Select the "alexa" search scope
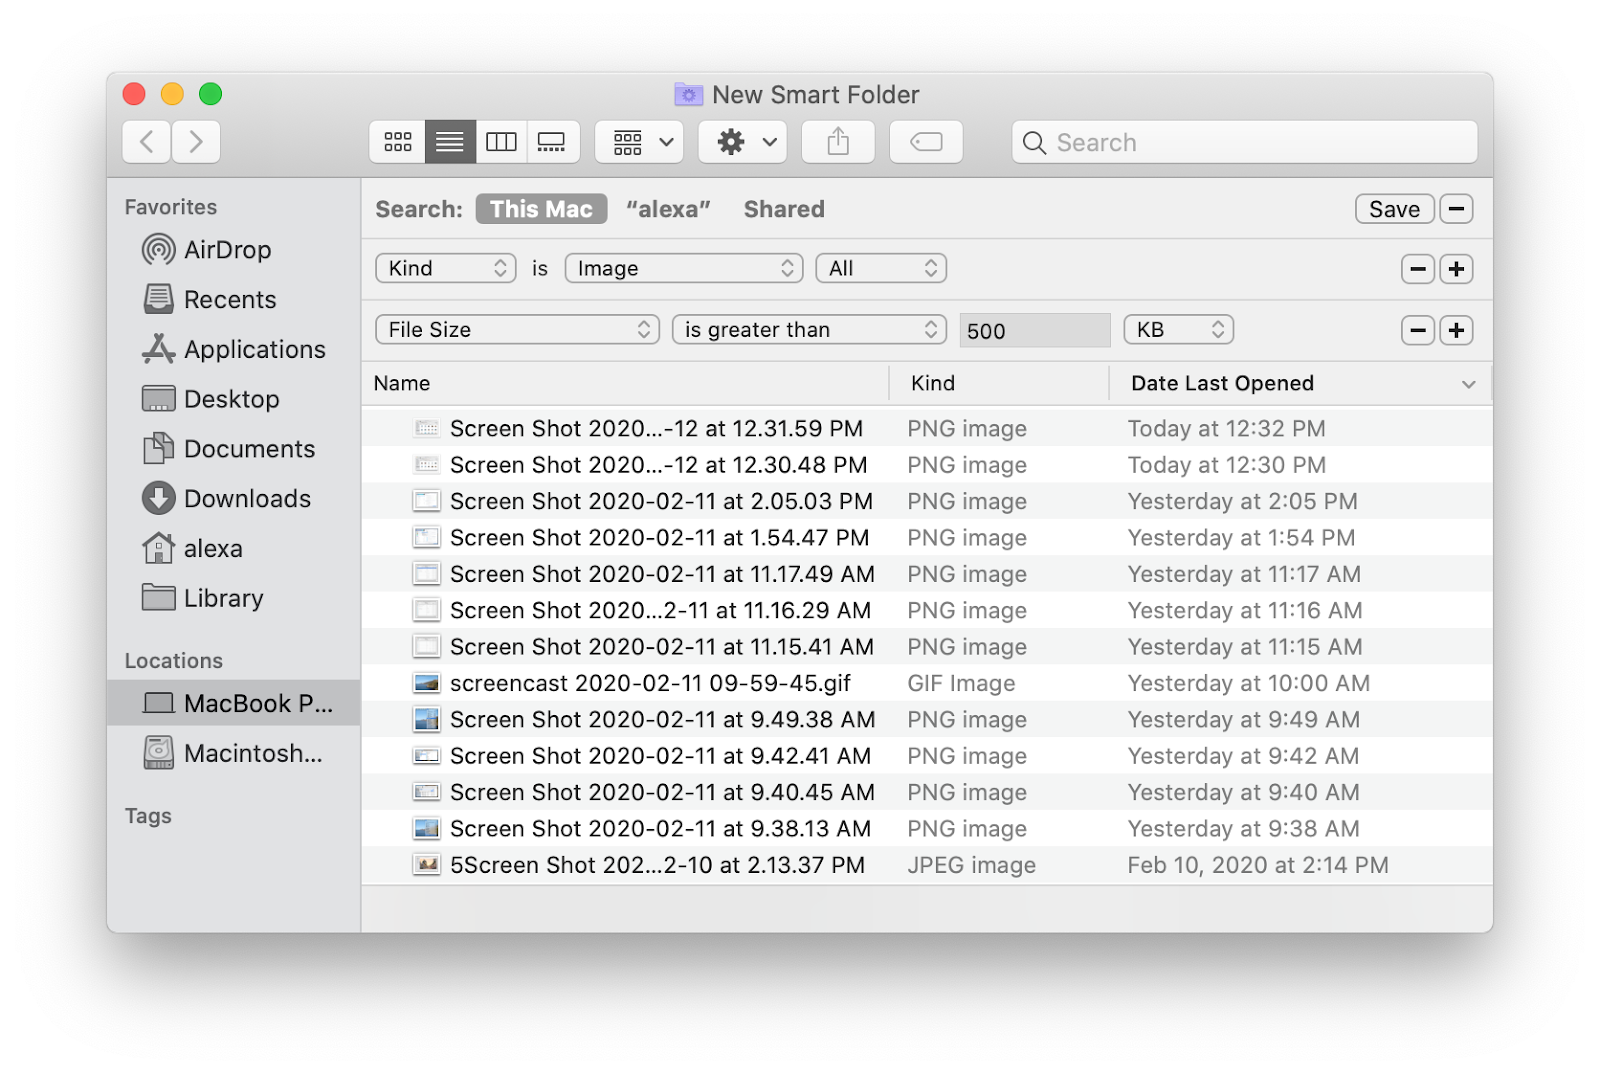Screen dimensions: 1600x1074 pyautogui.click(x=668, y=209)
